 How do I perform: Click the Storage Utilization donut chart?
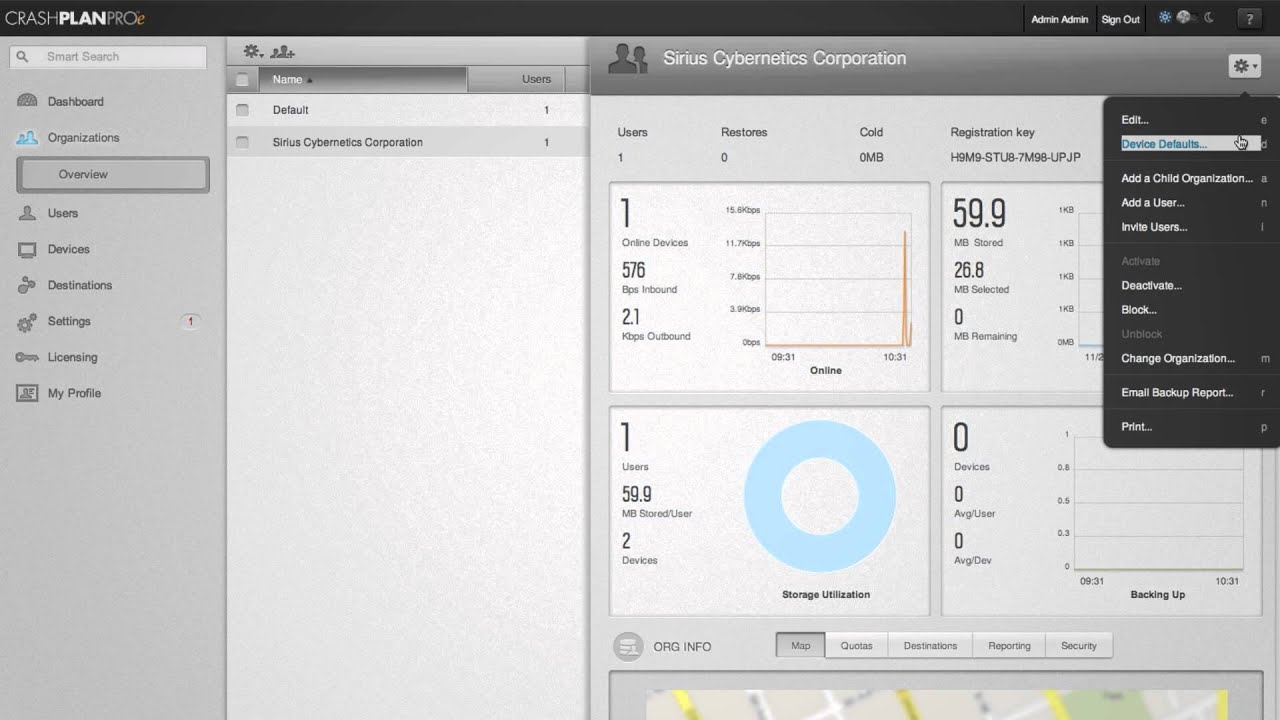820,496
